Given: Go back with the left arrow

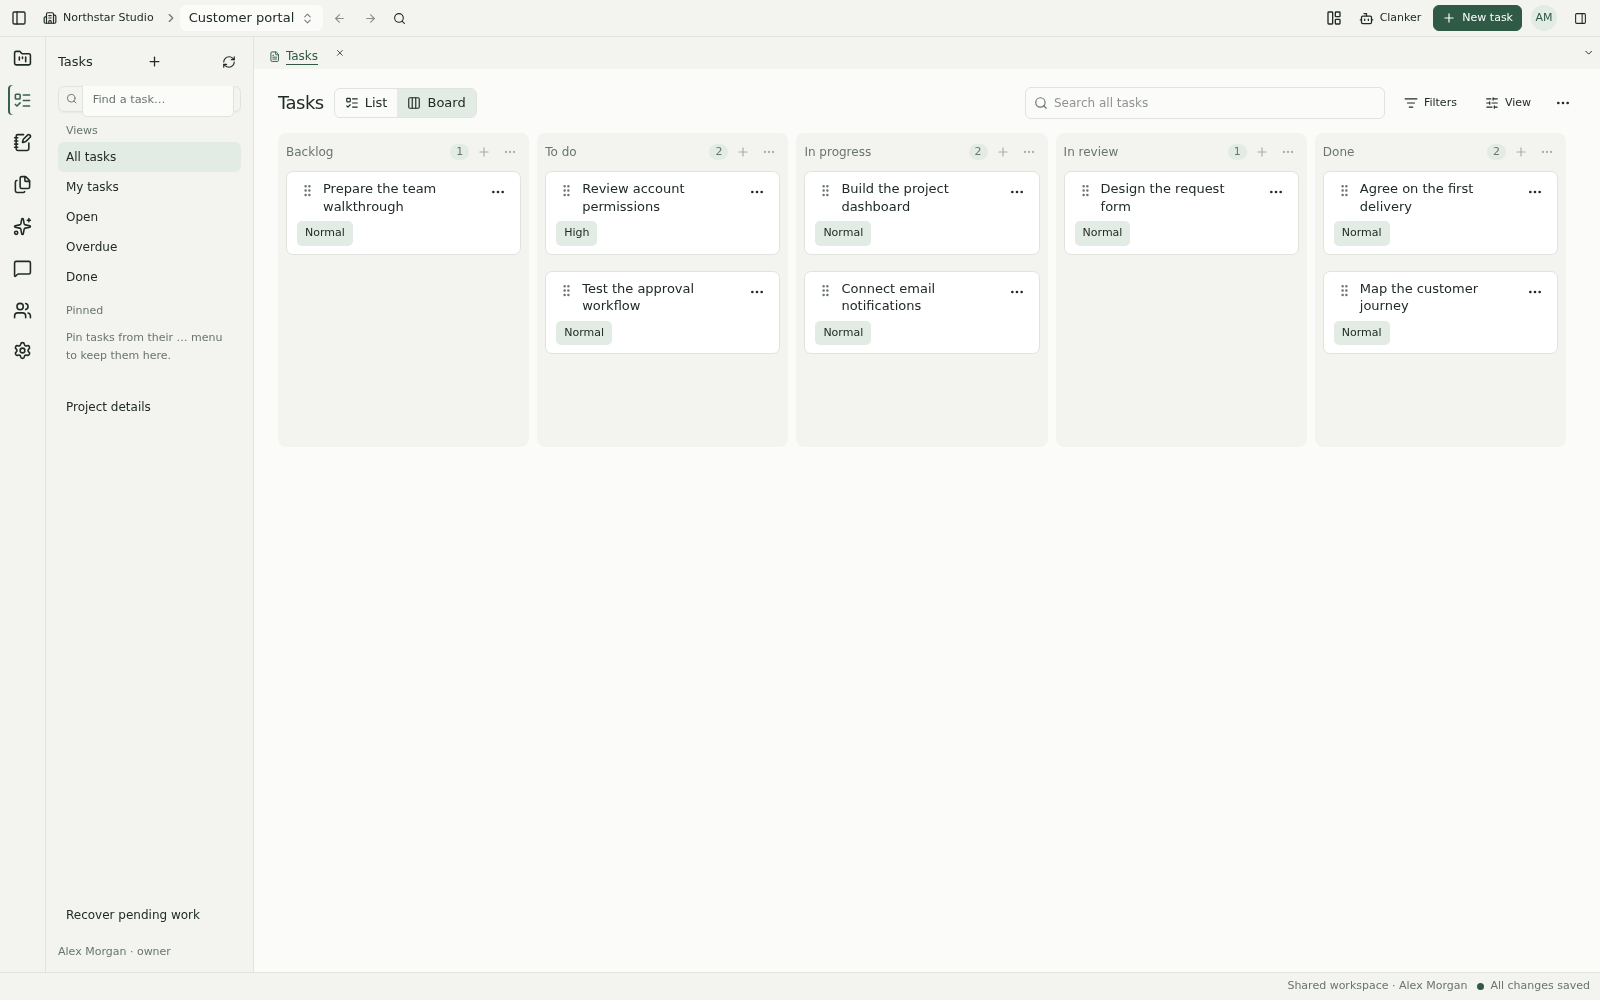Looking at the screenshot, I should tap(339, 18).
